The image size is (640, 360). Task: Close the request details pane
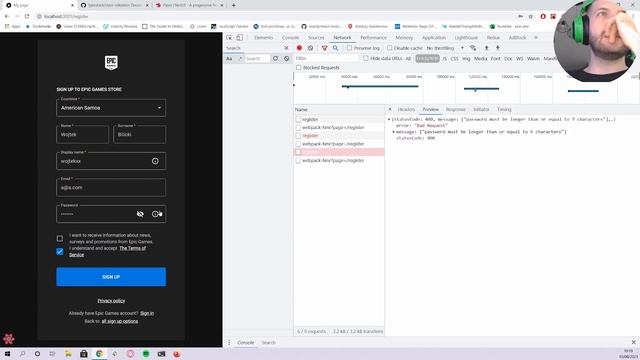click(390, 109)
